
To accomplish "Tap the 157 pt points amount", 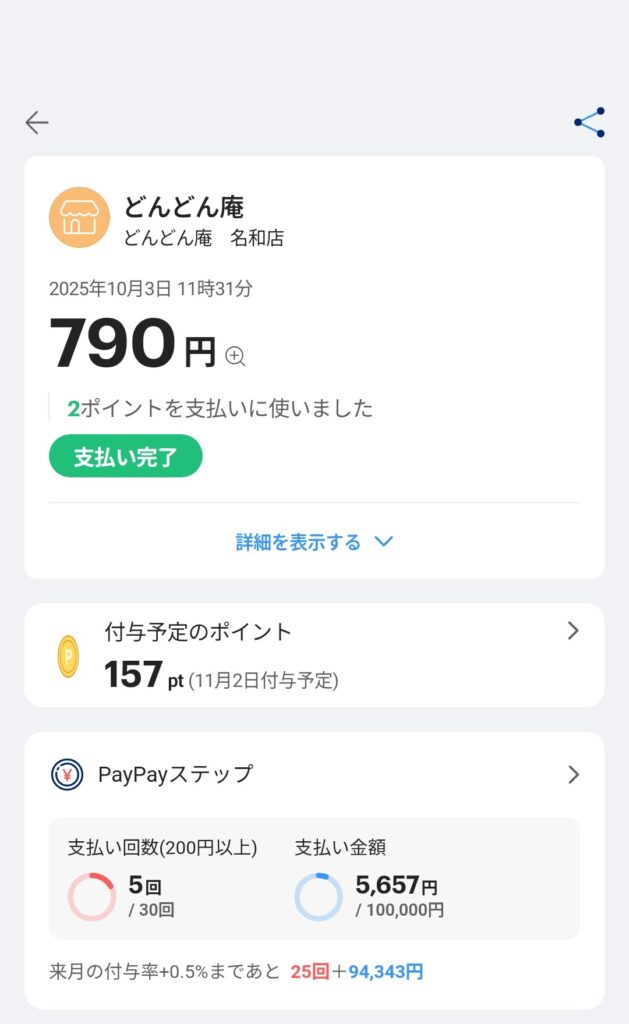I will pos(144,676).
